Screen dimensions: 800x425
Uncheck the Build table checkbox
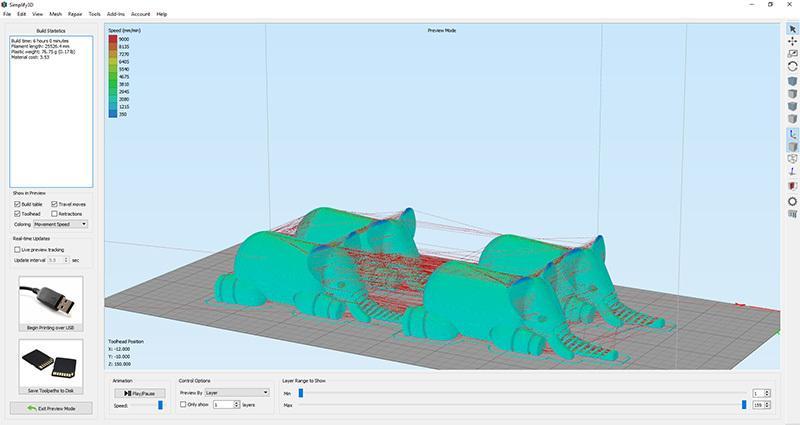18,204
